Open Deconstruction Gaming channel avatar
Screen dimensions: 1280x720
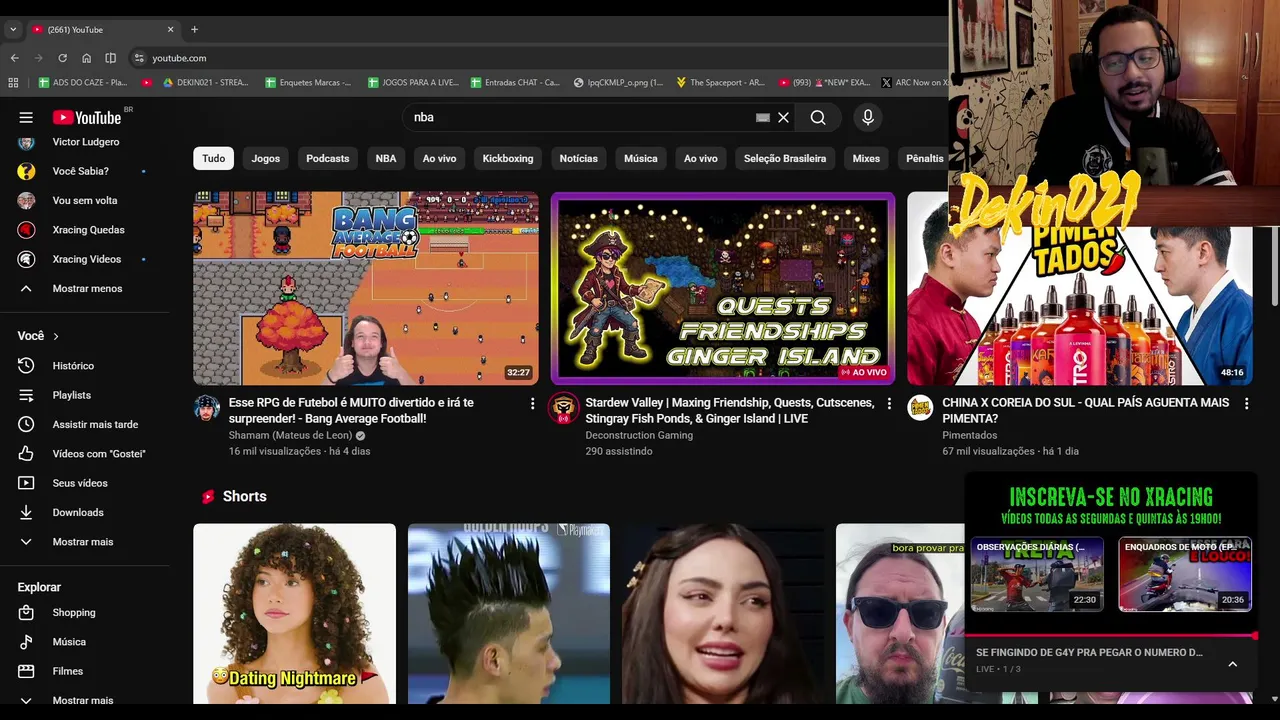[564, 408]
